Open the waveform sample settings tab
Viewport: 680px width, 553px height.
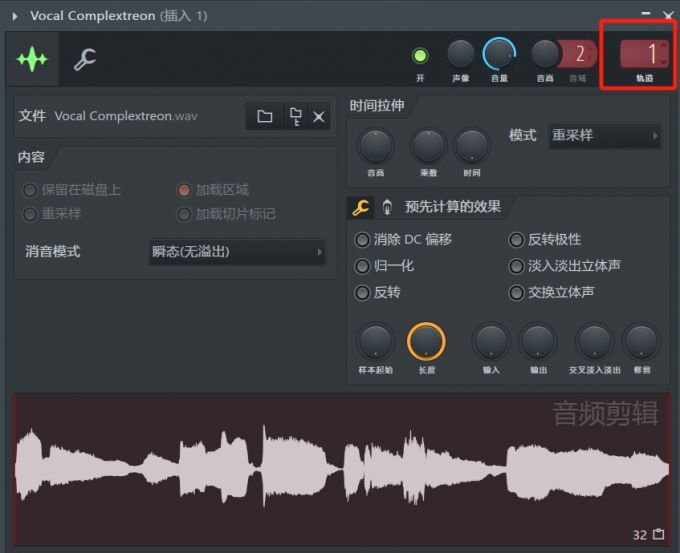32,59
